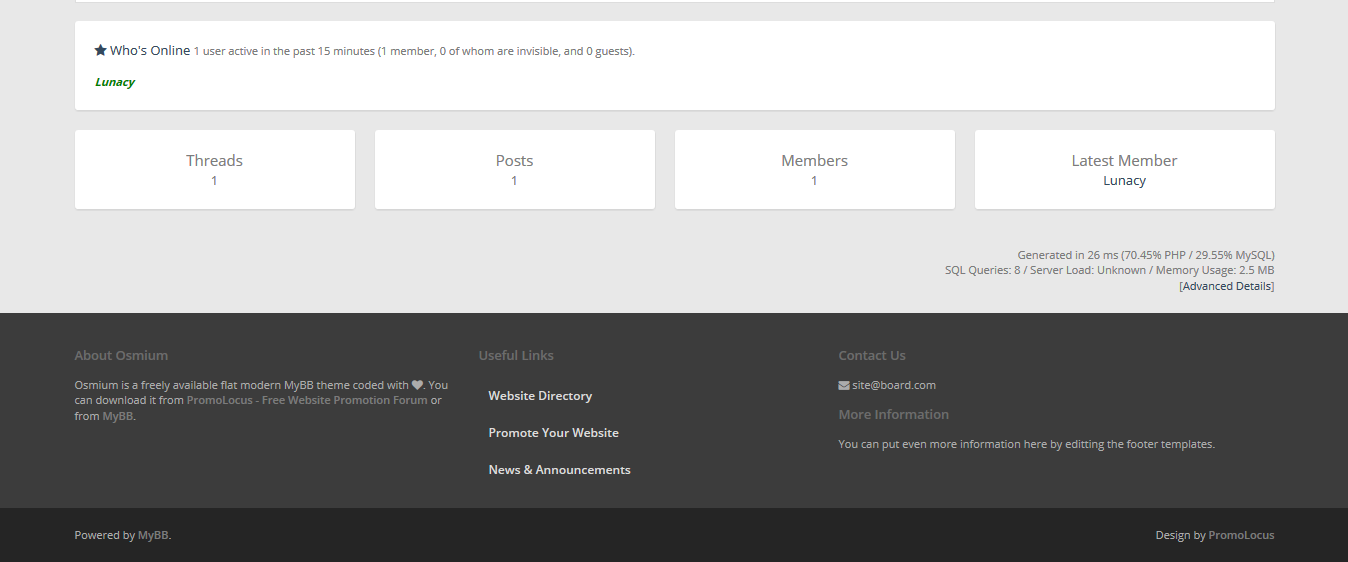Viewport: 1348px width, 562px height.
Task: Click the site@board.com email address
Action: click(894, 385)
